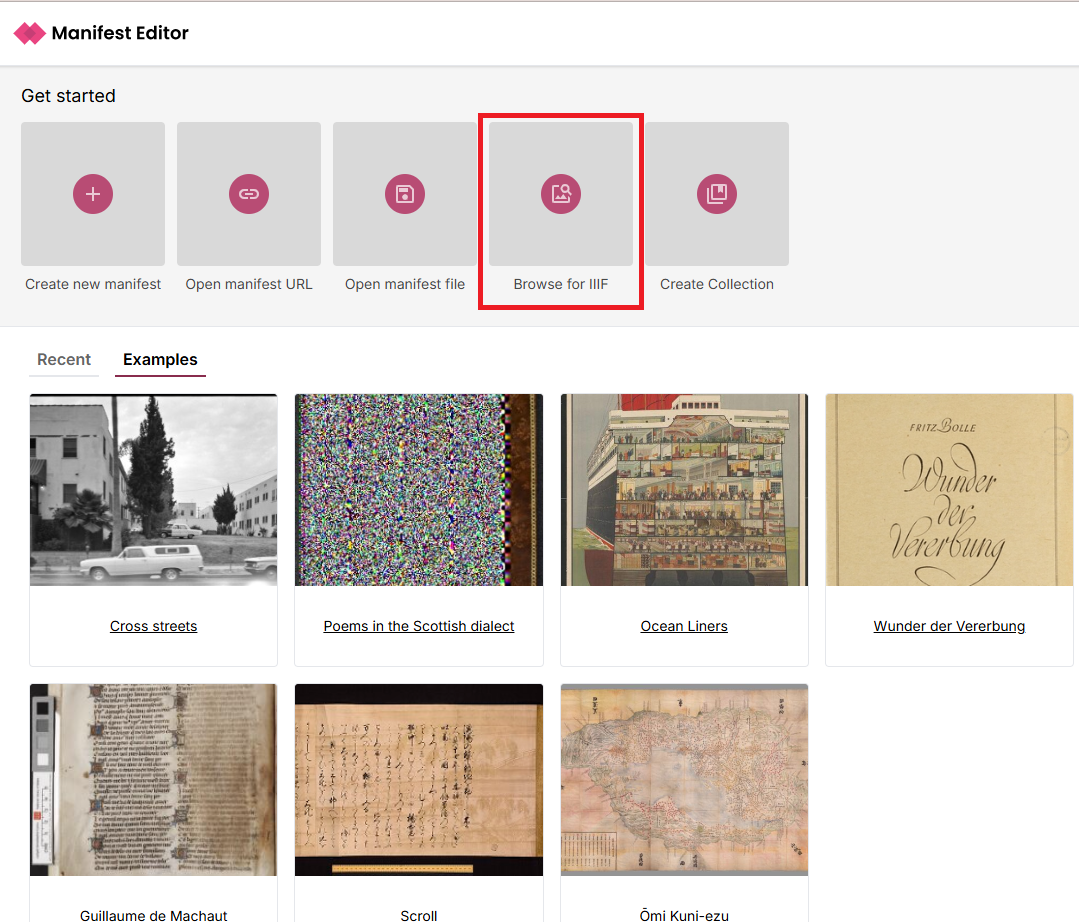Click the Wunder der Vererbung title link
Screen dimensions: 1079x922
click(949, 627)
